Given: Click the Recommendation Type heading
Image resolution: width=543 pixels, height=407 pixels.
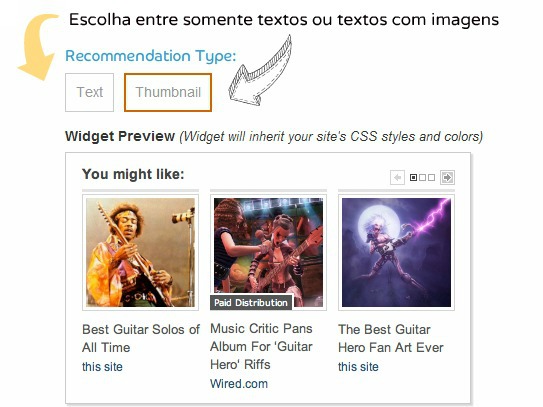Looking at the screenshot, I should (x=151, y=56).
